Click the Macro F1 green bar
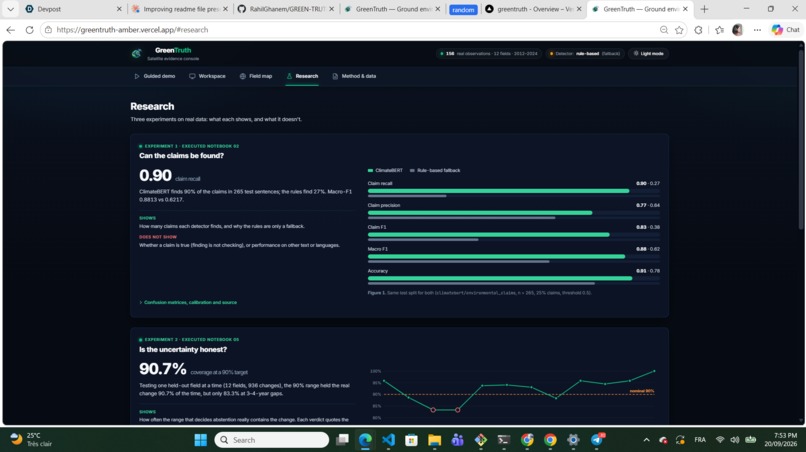 (x=496, y=257)
